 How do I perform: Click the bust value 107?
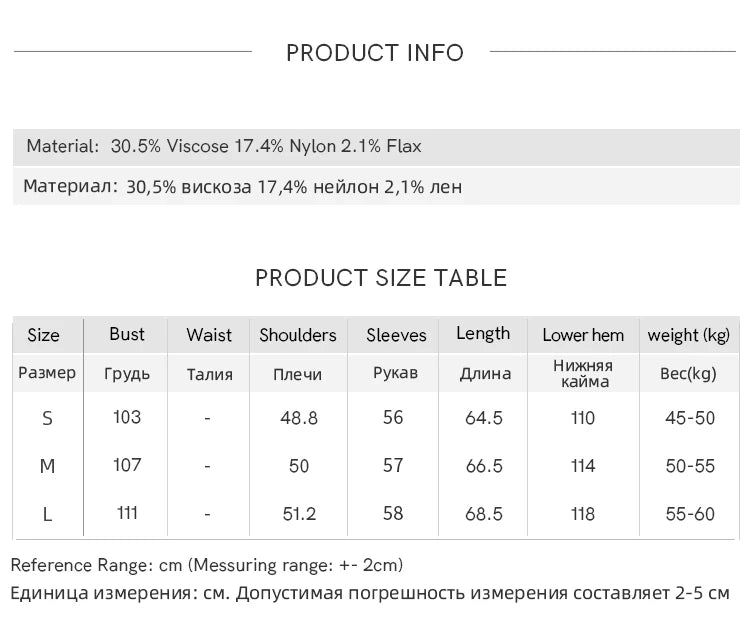click(x=127, y=465)
